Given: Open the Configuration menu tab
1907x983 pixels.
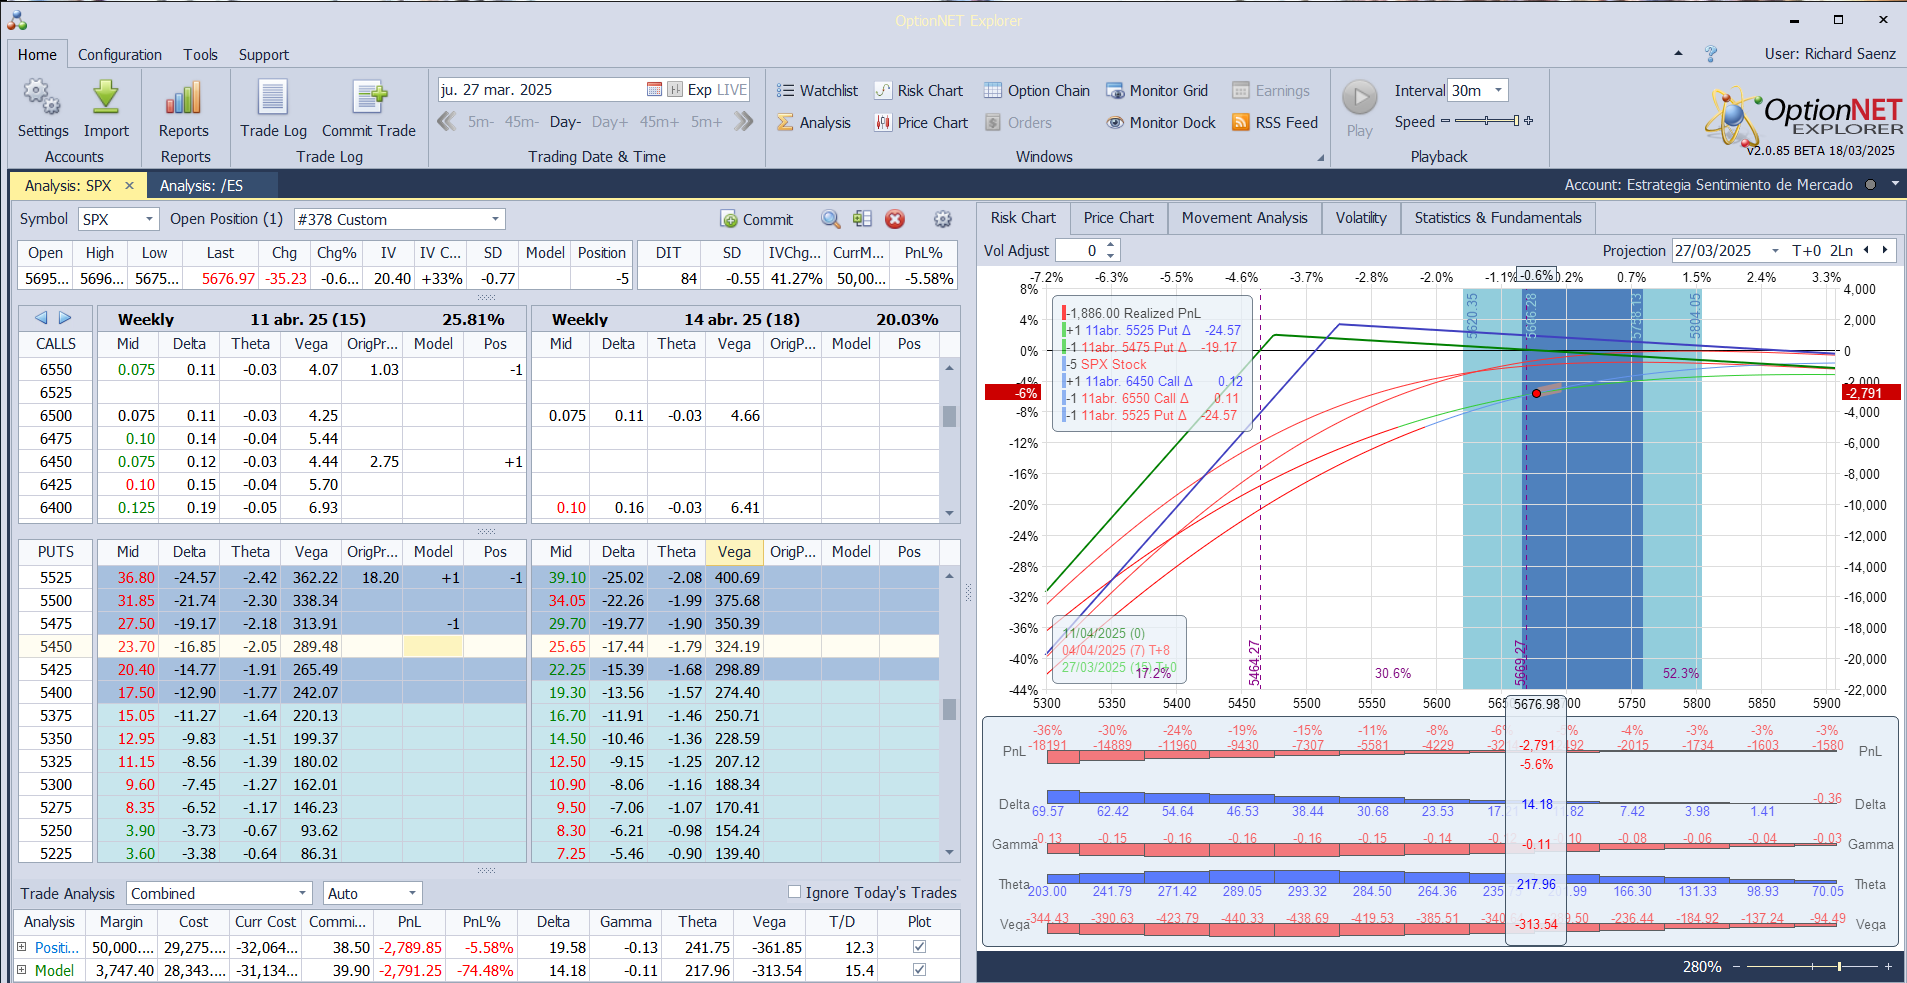Looking at the screenshot, I should coord(120,55).
